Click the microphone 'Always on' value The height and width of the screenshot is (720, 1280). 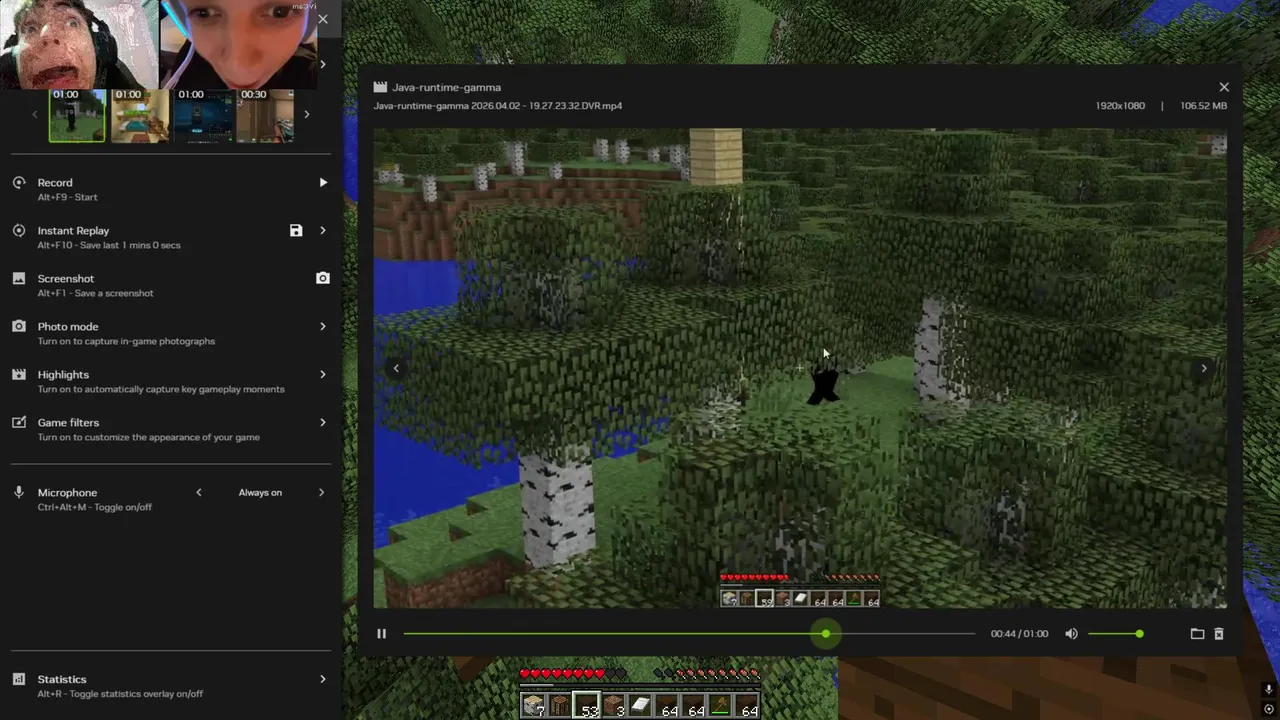point(260,493)
